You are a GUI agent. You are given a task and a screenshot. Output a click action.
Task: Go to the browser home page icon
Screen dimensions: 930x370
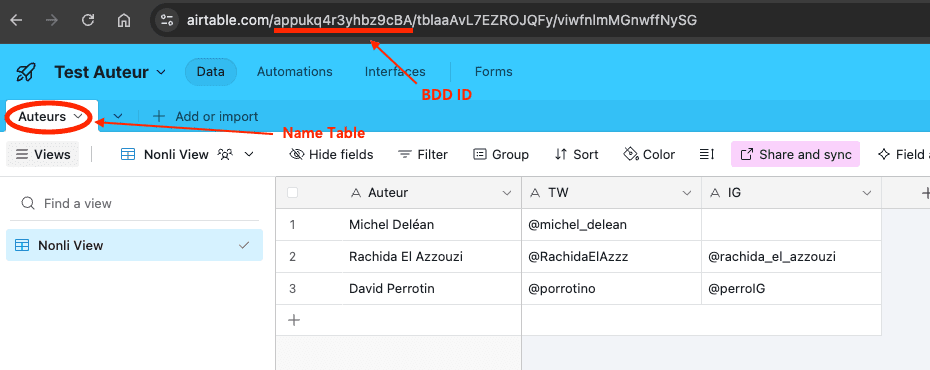tap(124, 20)
